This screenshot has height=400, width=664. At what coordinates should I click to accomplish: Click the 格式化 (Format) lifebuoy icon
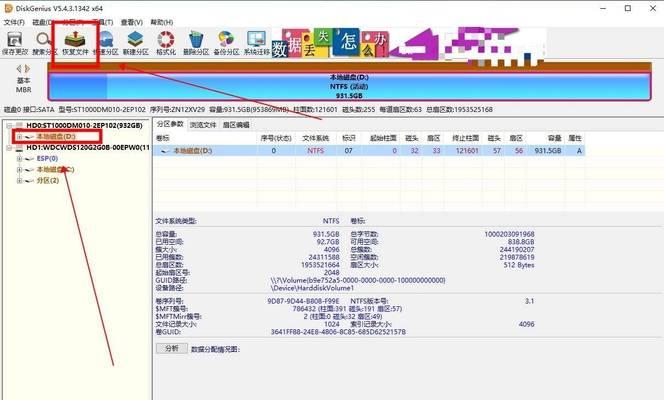click(166, 39)
